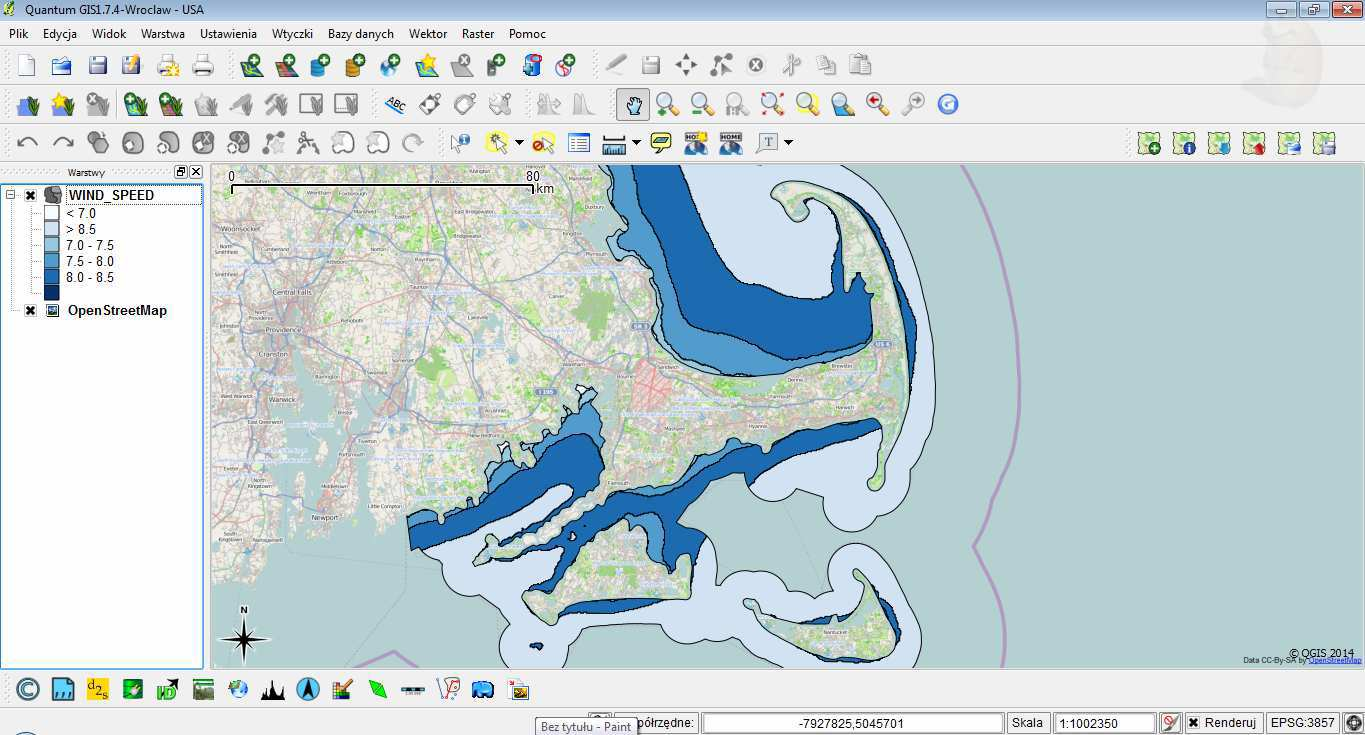1365x735 pixels.
Task: Click the North Arrow plugin icon
Action: 308,689
